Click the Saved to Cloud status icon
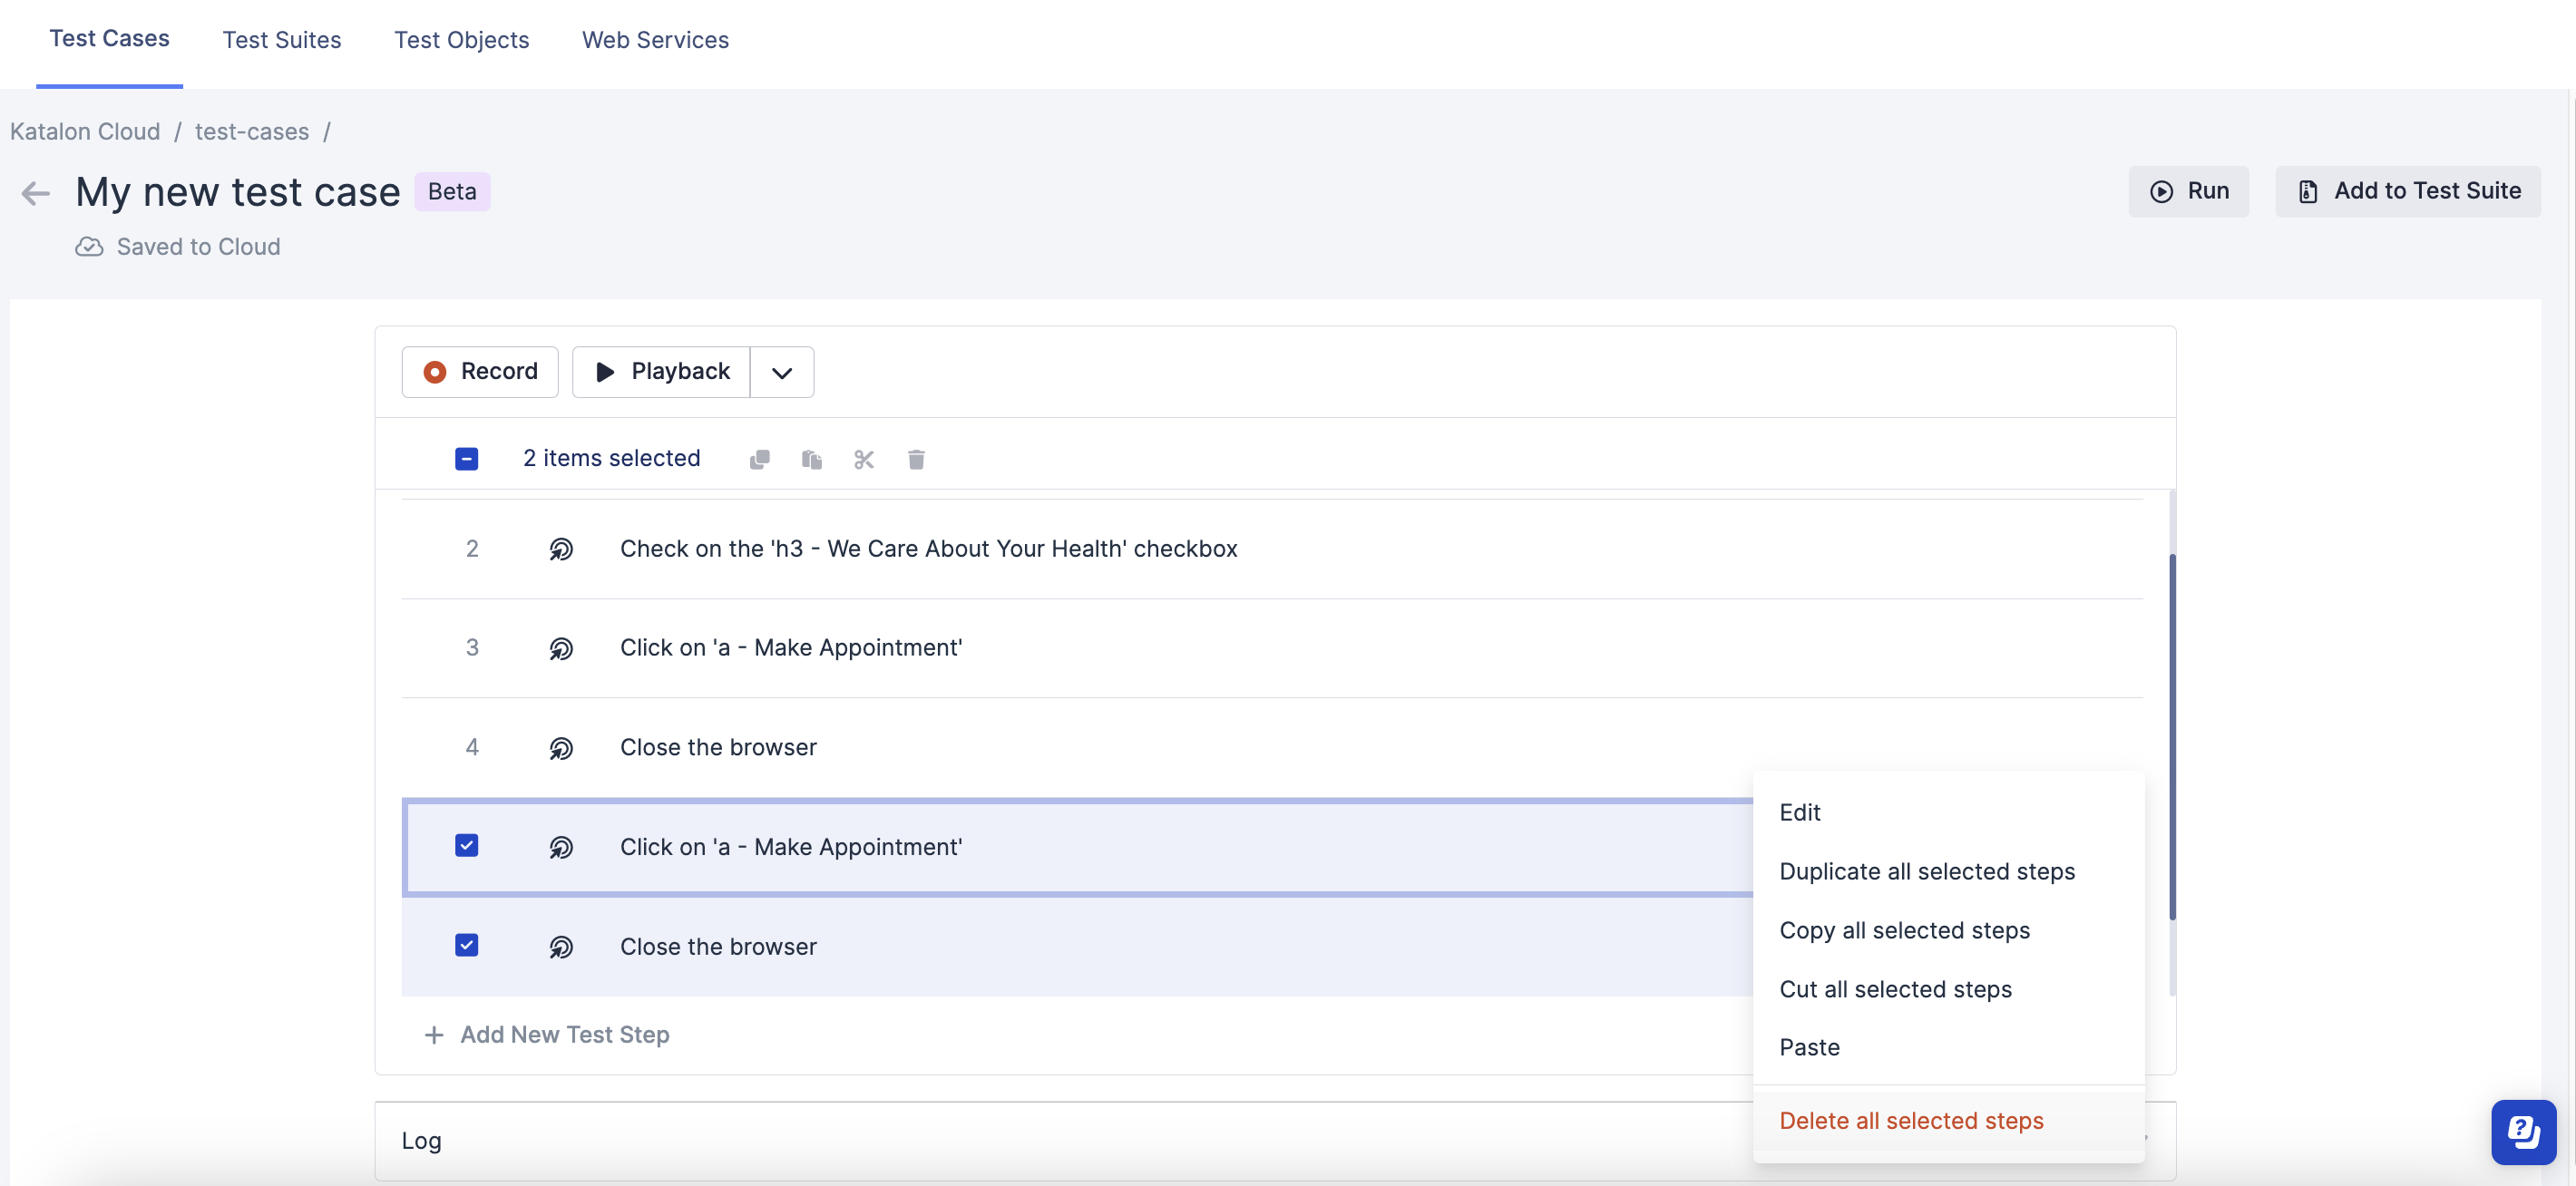2576x1186 pixels. 89,245
